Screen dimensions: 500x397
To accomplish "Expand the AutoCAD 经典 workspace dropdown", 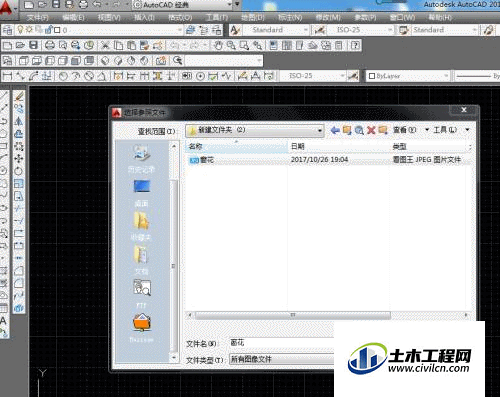I will pyautogui.click(x=230, y=5).
